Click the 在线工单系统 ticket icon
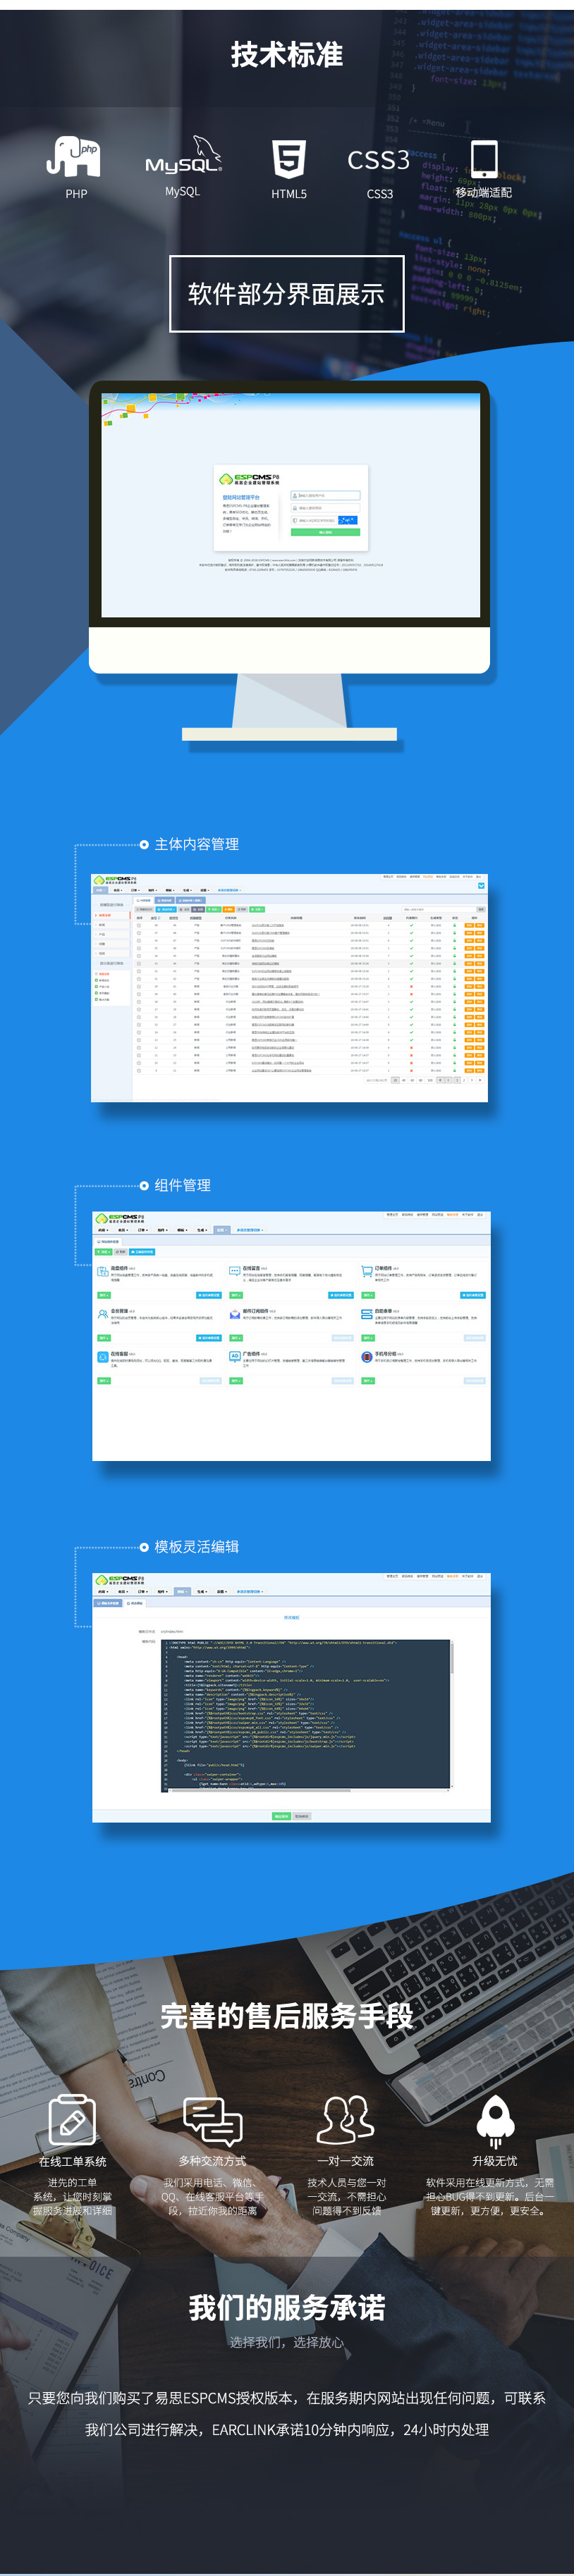Screen dimensions: 574x2576 (72, 2120)
